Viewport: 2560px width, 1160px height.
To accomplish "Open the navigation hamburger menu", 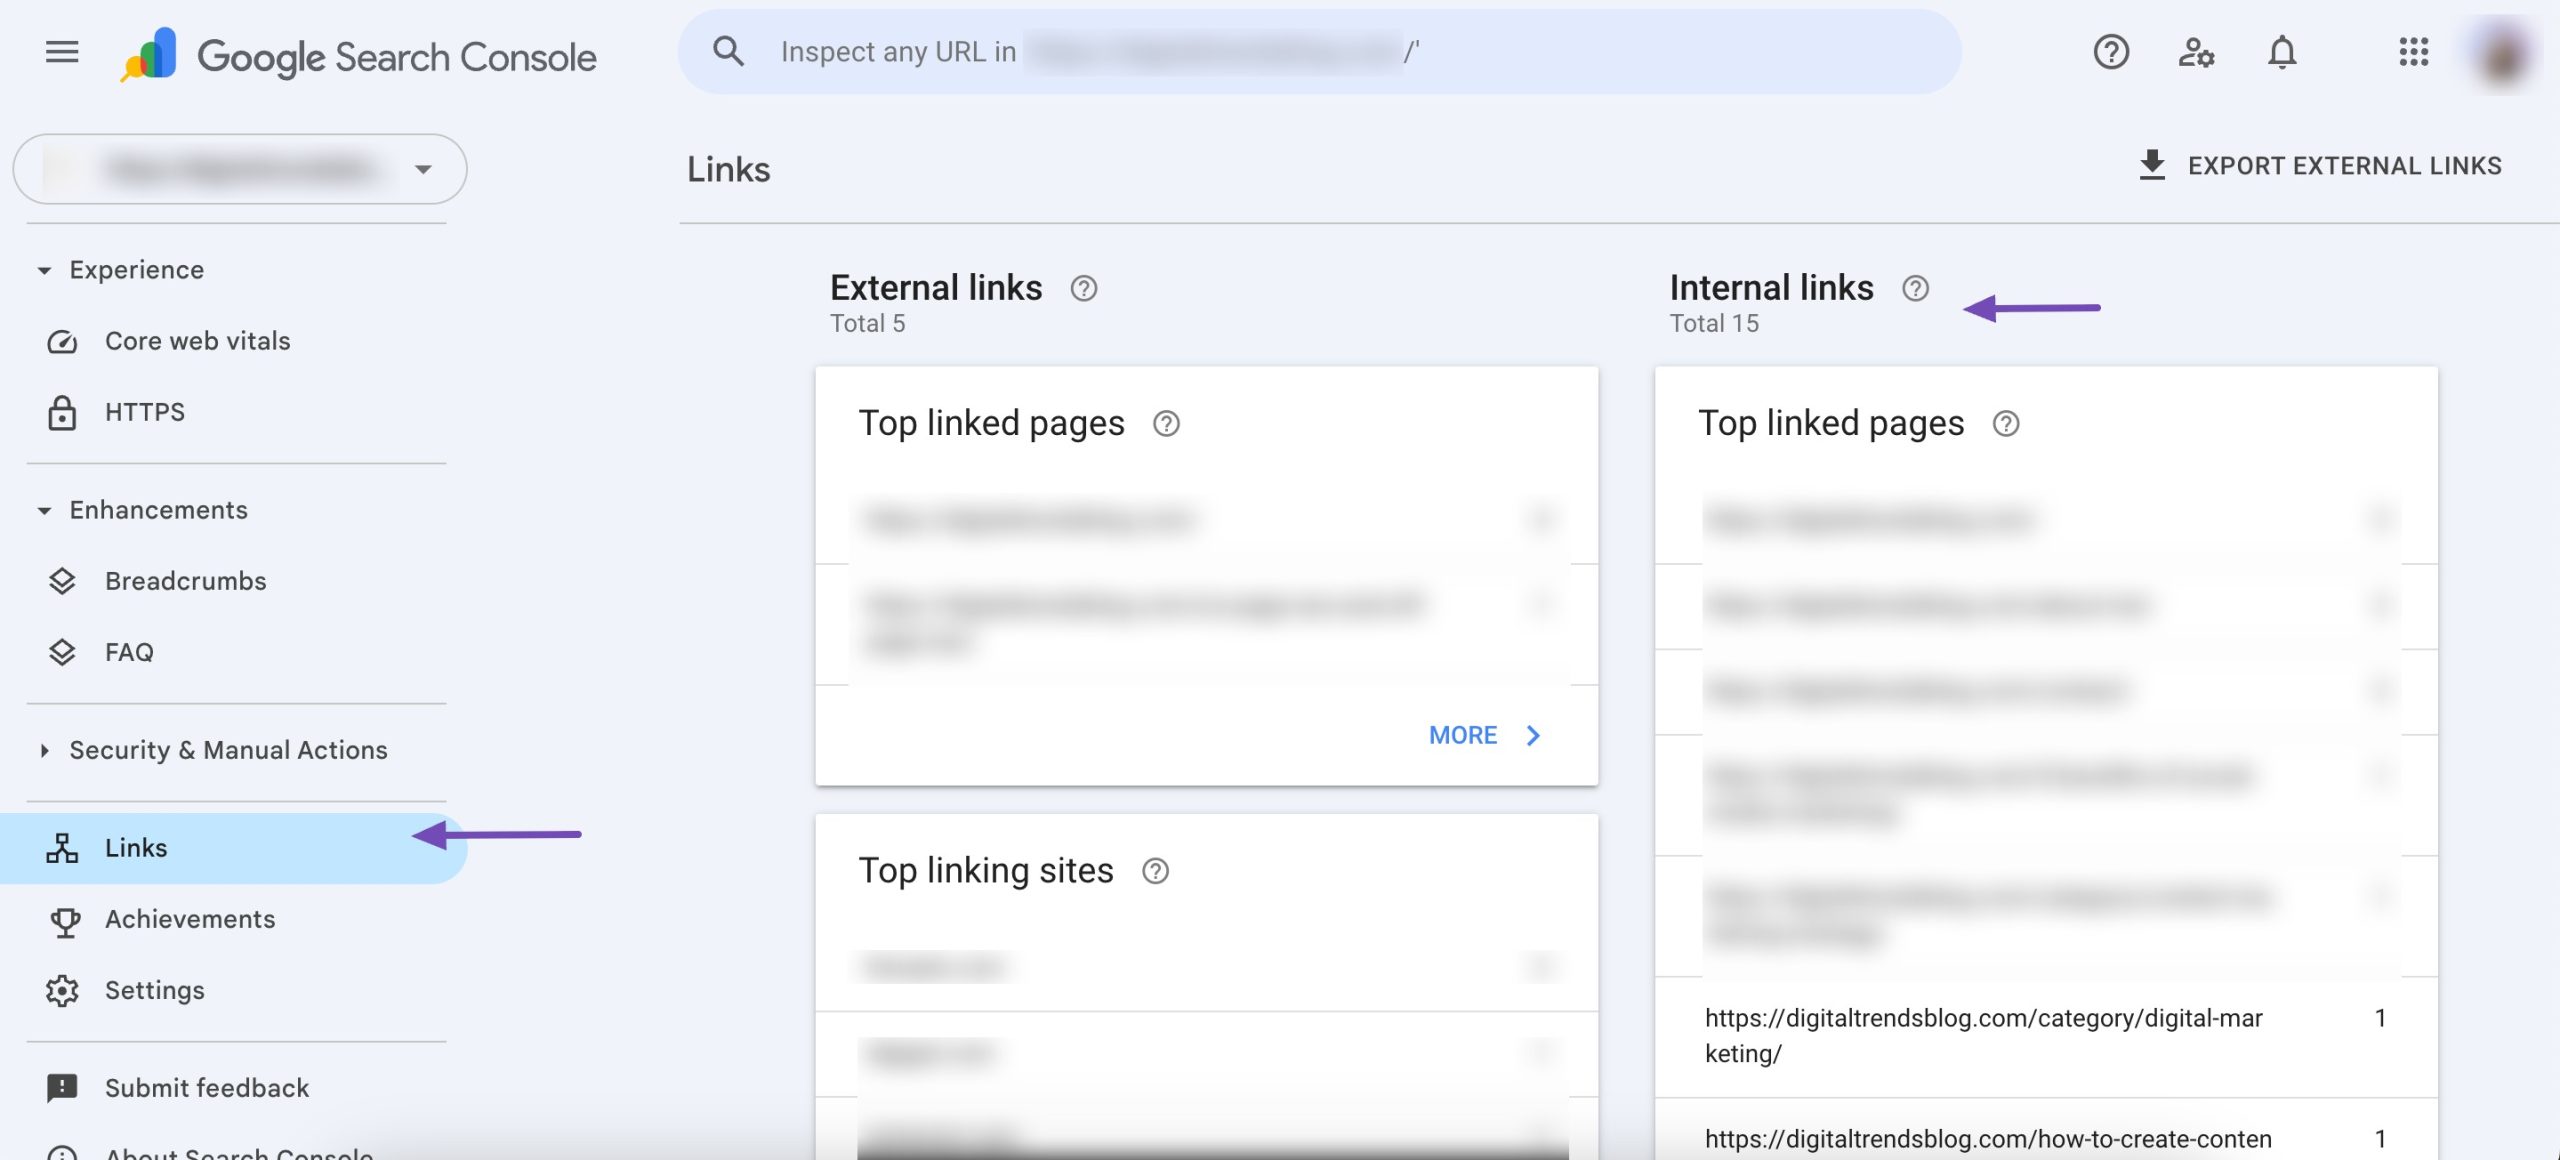I will pos(62,52).
